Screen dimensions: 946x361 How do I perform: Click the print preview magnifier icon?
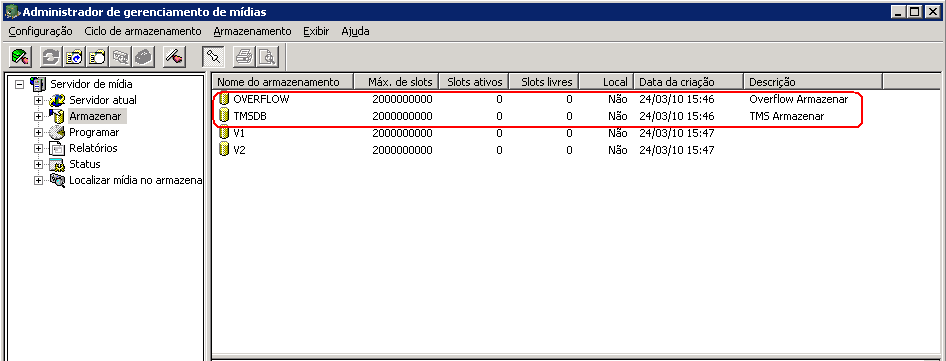[x=267, y=57]
